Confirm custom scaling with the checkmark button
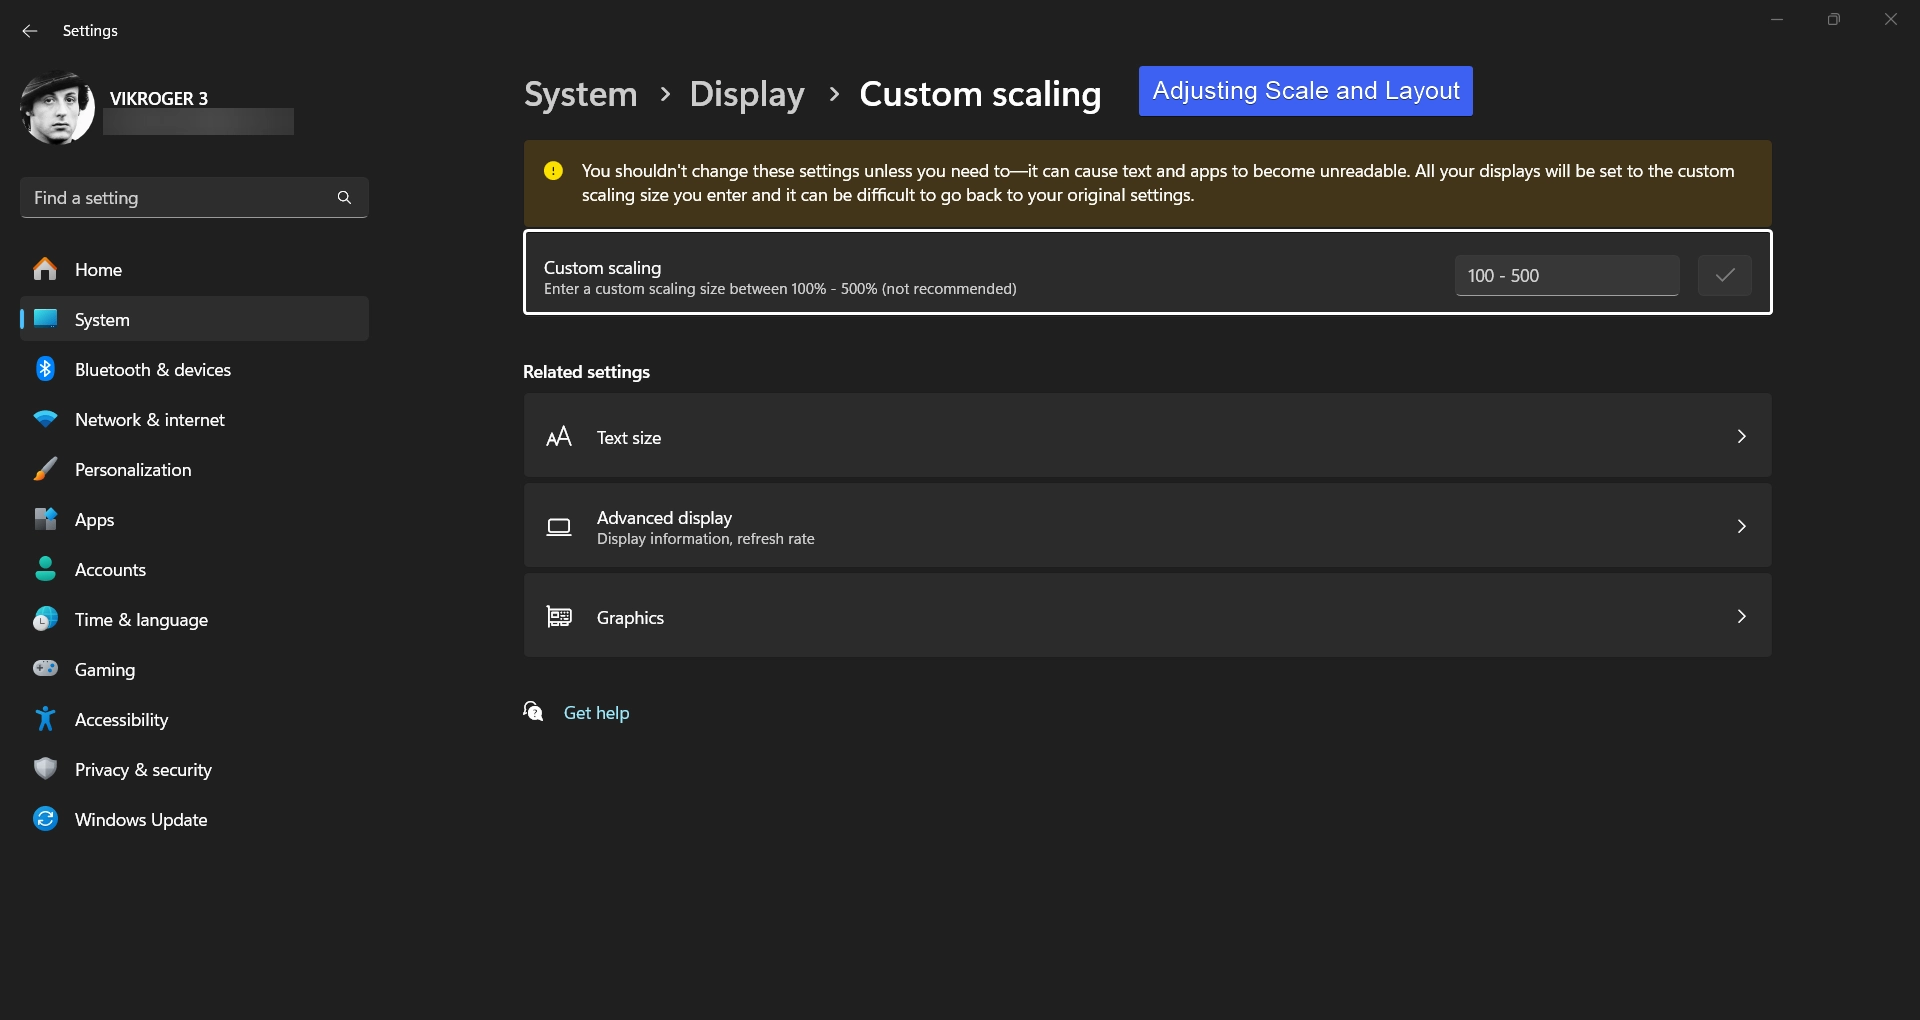Image resolution: width=1920 pixels, height=1020 pixels. tap(1724, 275)
